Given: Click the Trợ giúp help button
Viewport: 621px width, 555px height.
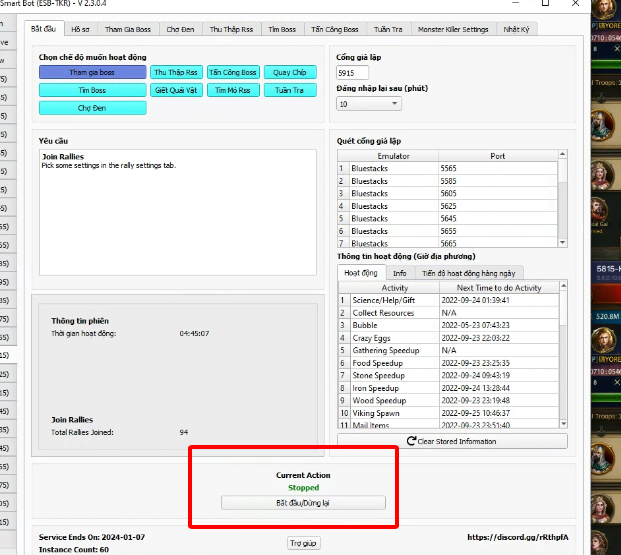Looking at the screenshot, I should [302, 542].
